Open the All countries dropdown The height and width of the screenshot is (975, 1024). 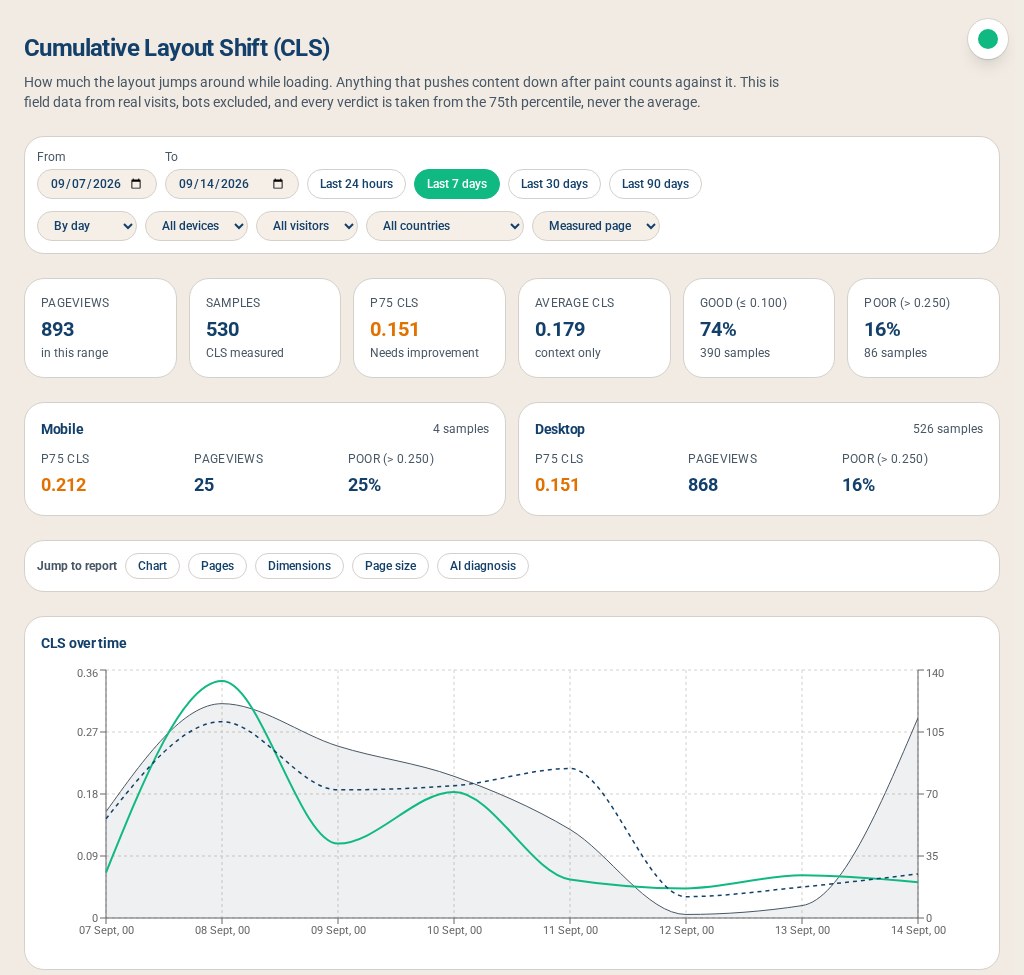[x=445, y=226]
